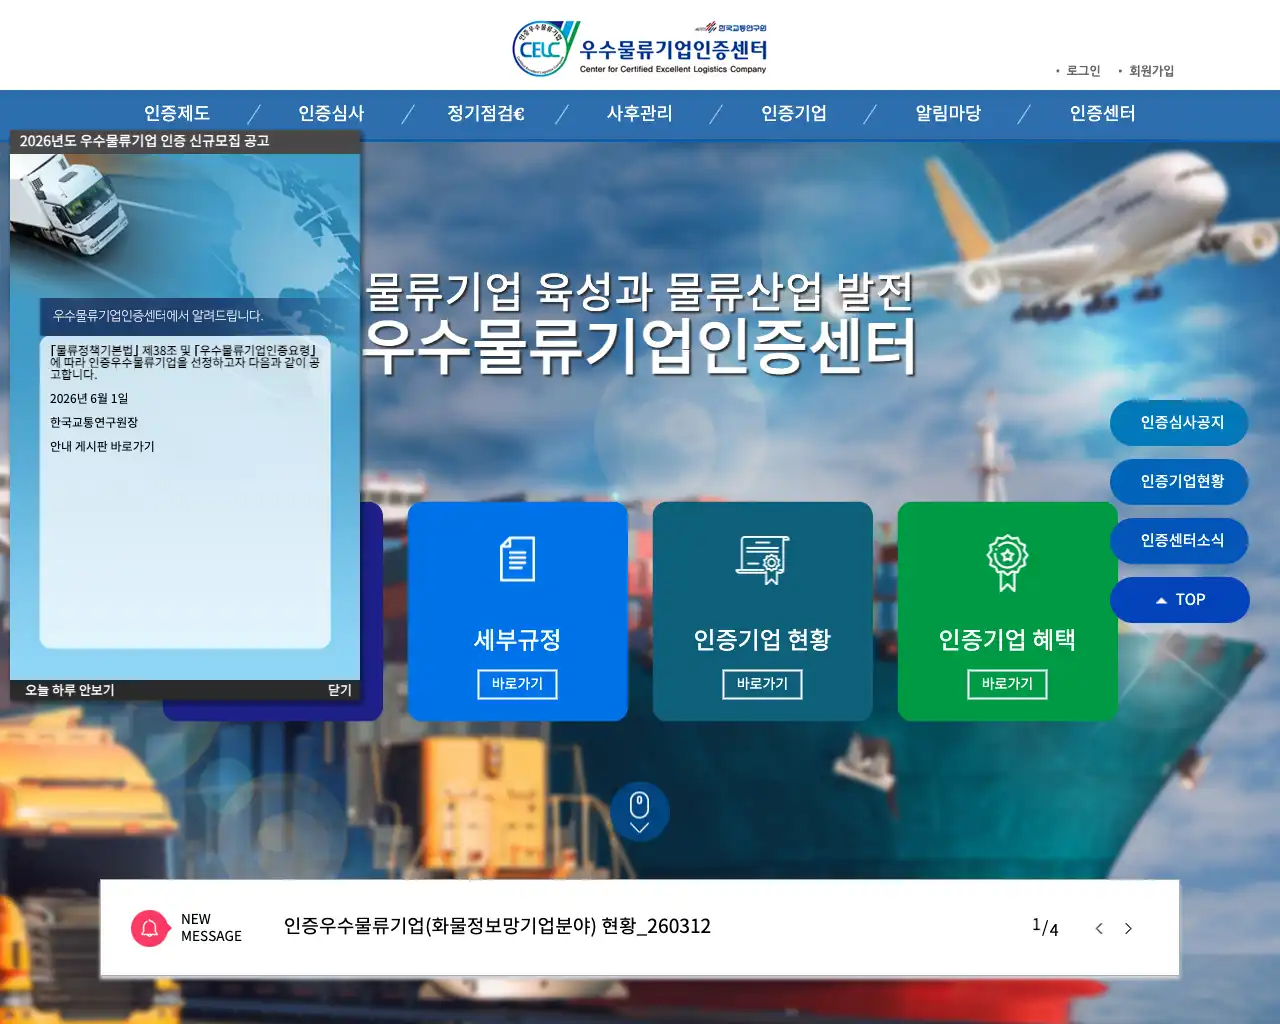Viewport: 1280px width, 1024px height.
Task: Click the 인증기업 혜택 award ribbon icon
Action: 1007,562
